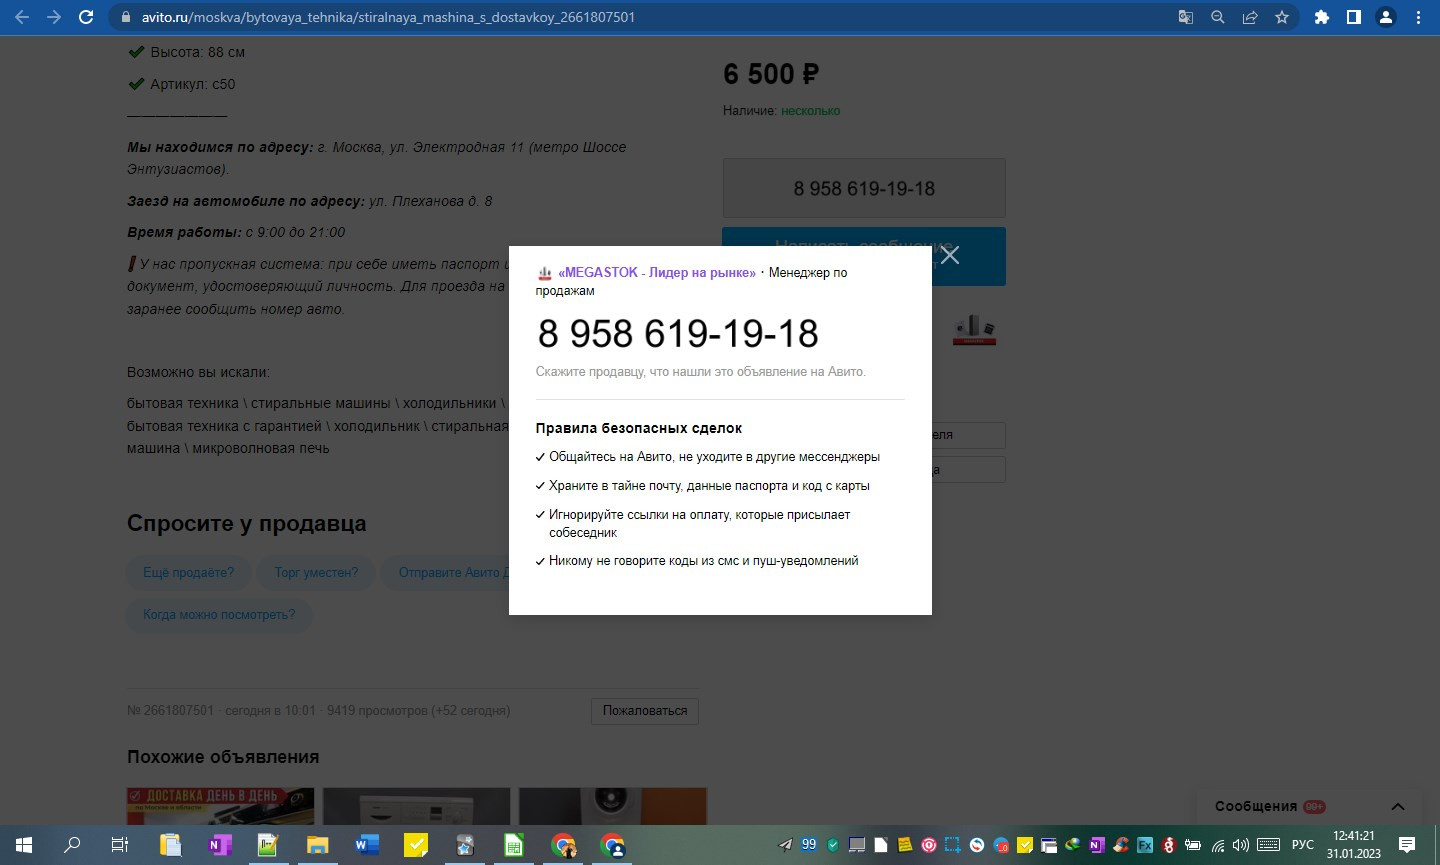The image size is (1440, 865).
Task: Share this page from the address bar
Action: coord(1250,17)
